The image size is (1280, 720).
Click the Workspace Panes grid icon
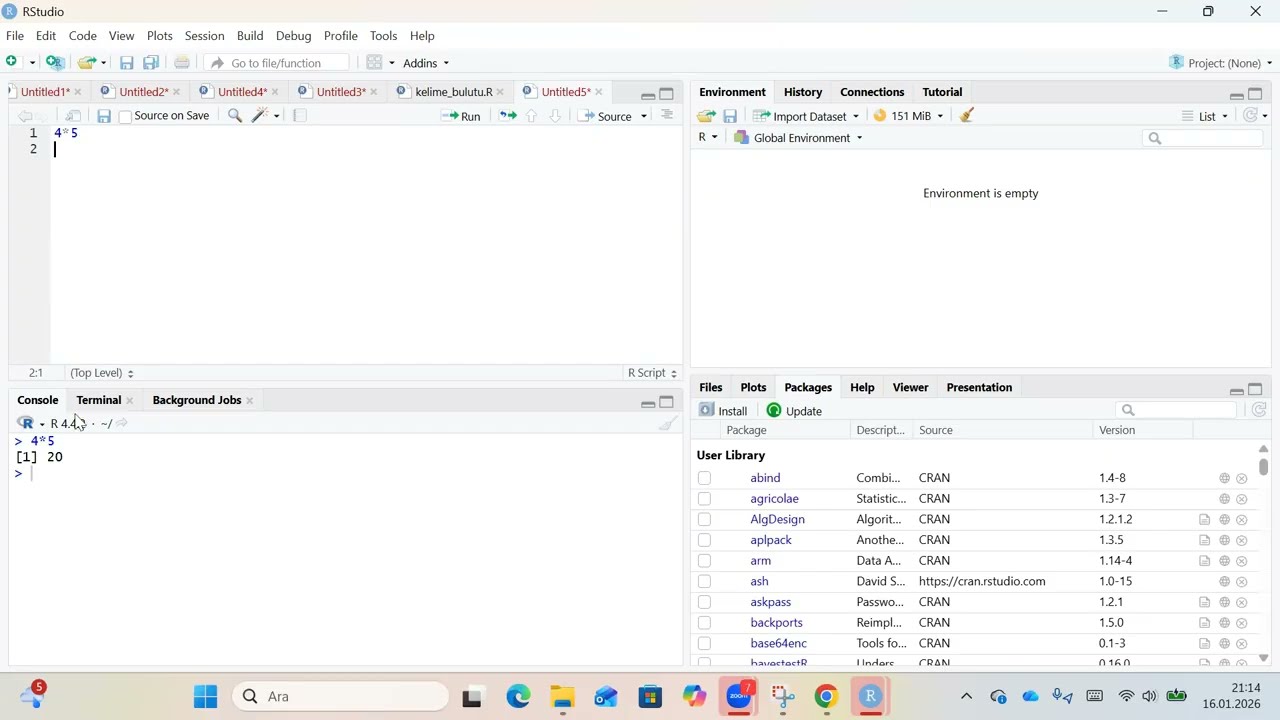click(375, 63)
